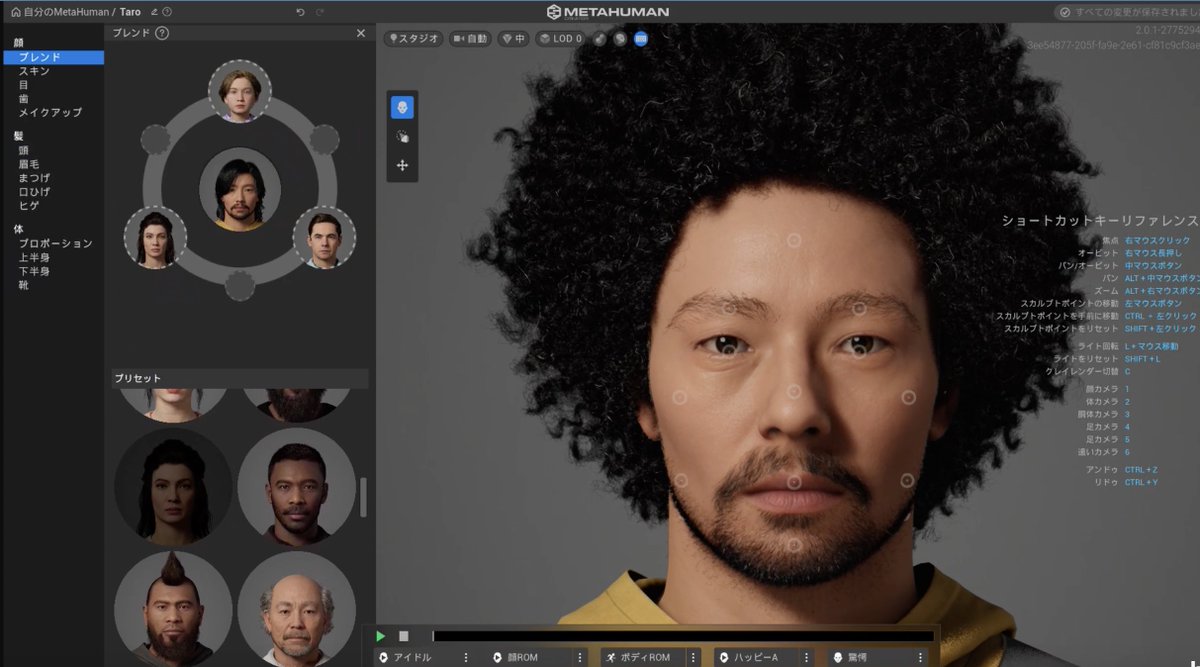This screenshot has width=1200, height=667.
Task: Click the child face in blend circle top
Action: pos(240,91)
